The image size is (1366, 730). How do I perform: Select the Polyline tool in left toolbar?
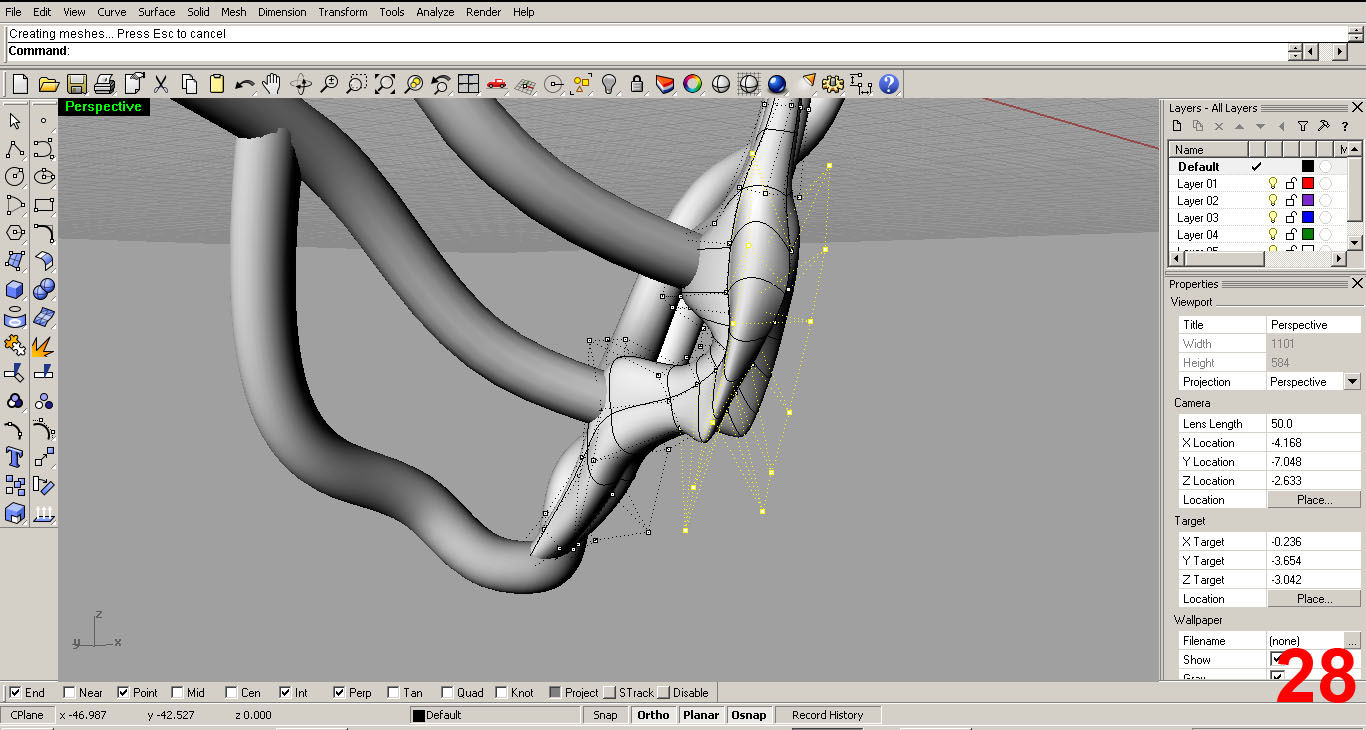15,149
